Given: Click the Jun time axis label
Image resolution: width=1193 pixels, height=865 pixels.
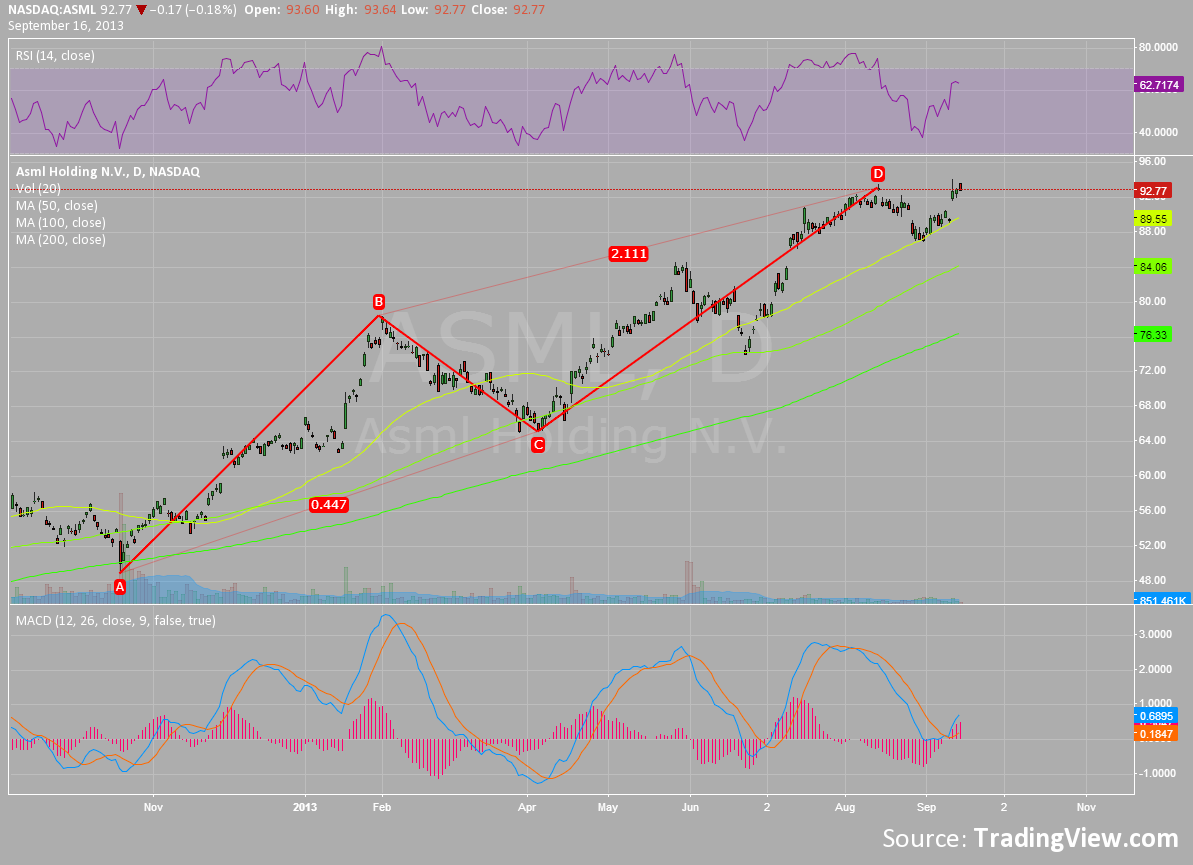Looking at the screenshot, I should click(690, 807).
